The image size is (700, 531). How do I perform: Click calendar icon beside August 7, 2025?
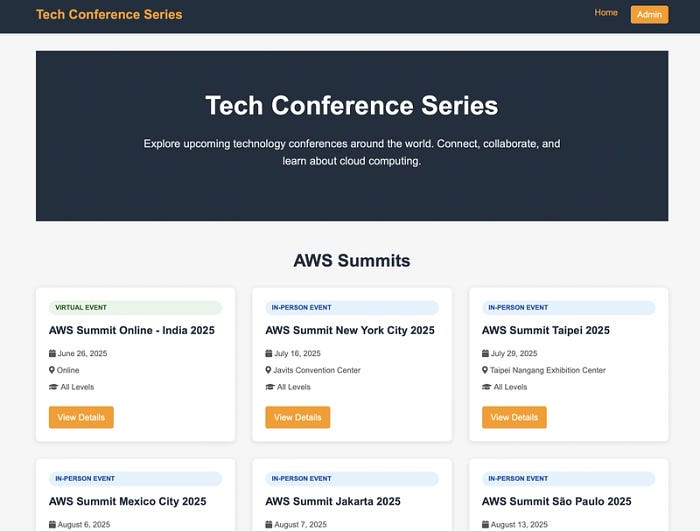[269, 524]
